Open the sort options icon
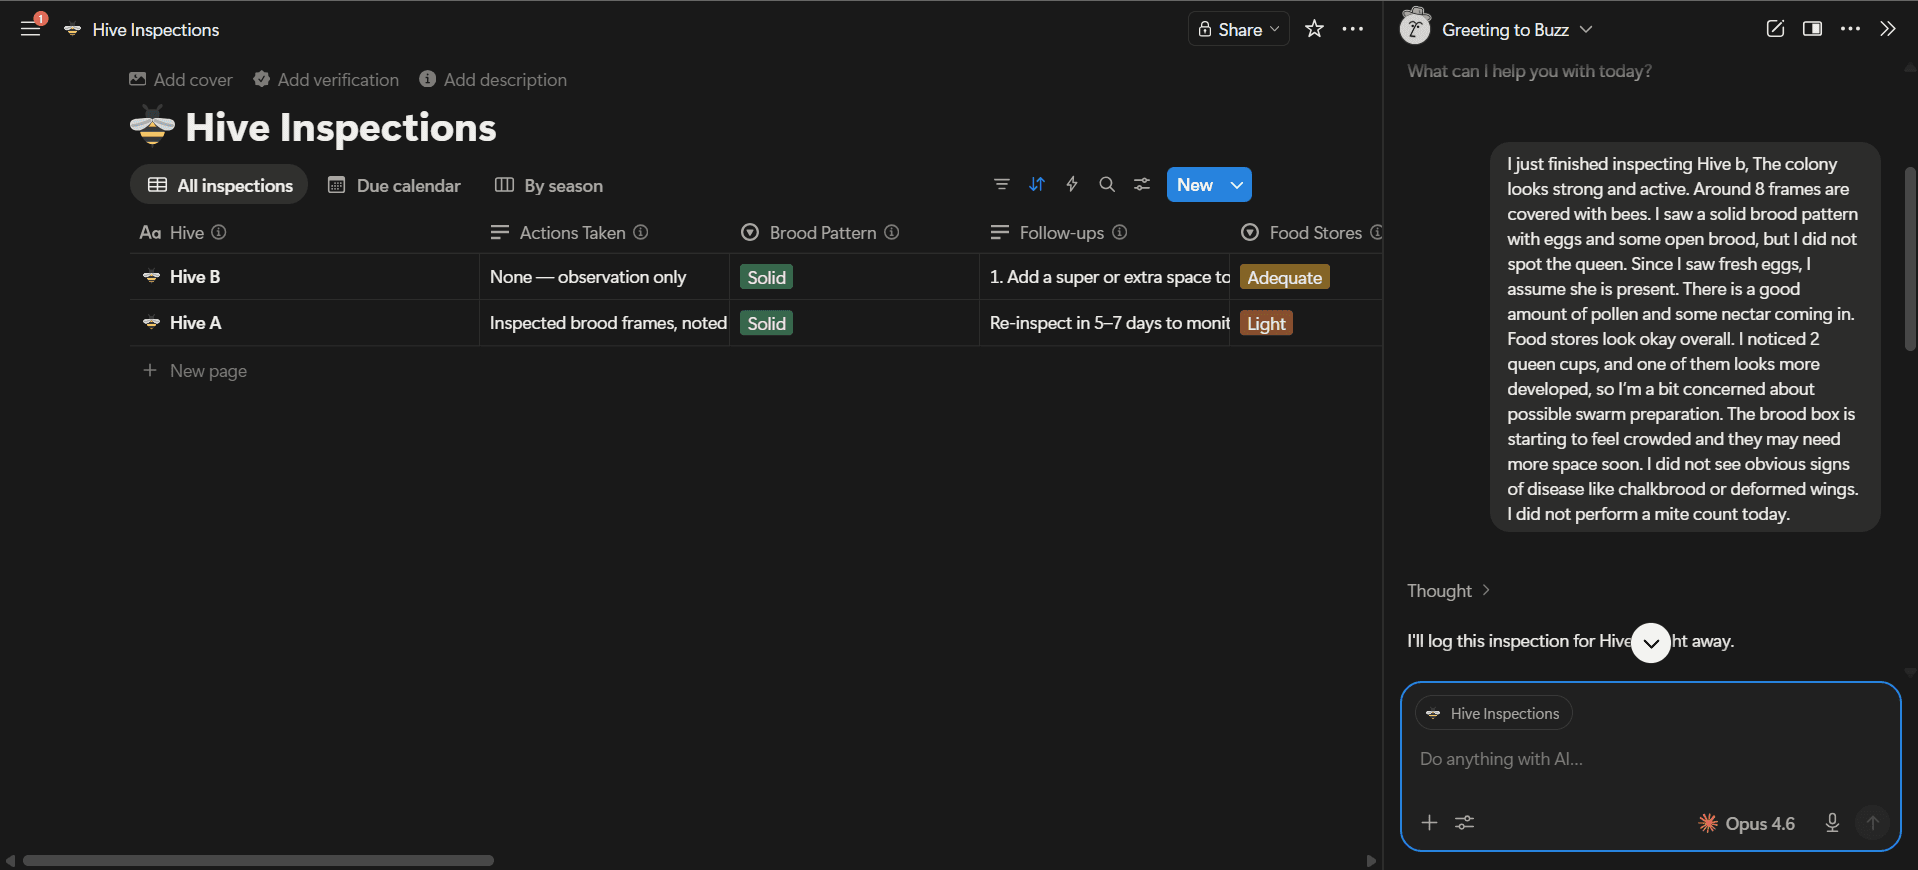The image size is (1918, 870). click(x=1036, y=185)
